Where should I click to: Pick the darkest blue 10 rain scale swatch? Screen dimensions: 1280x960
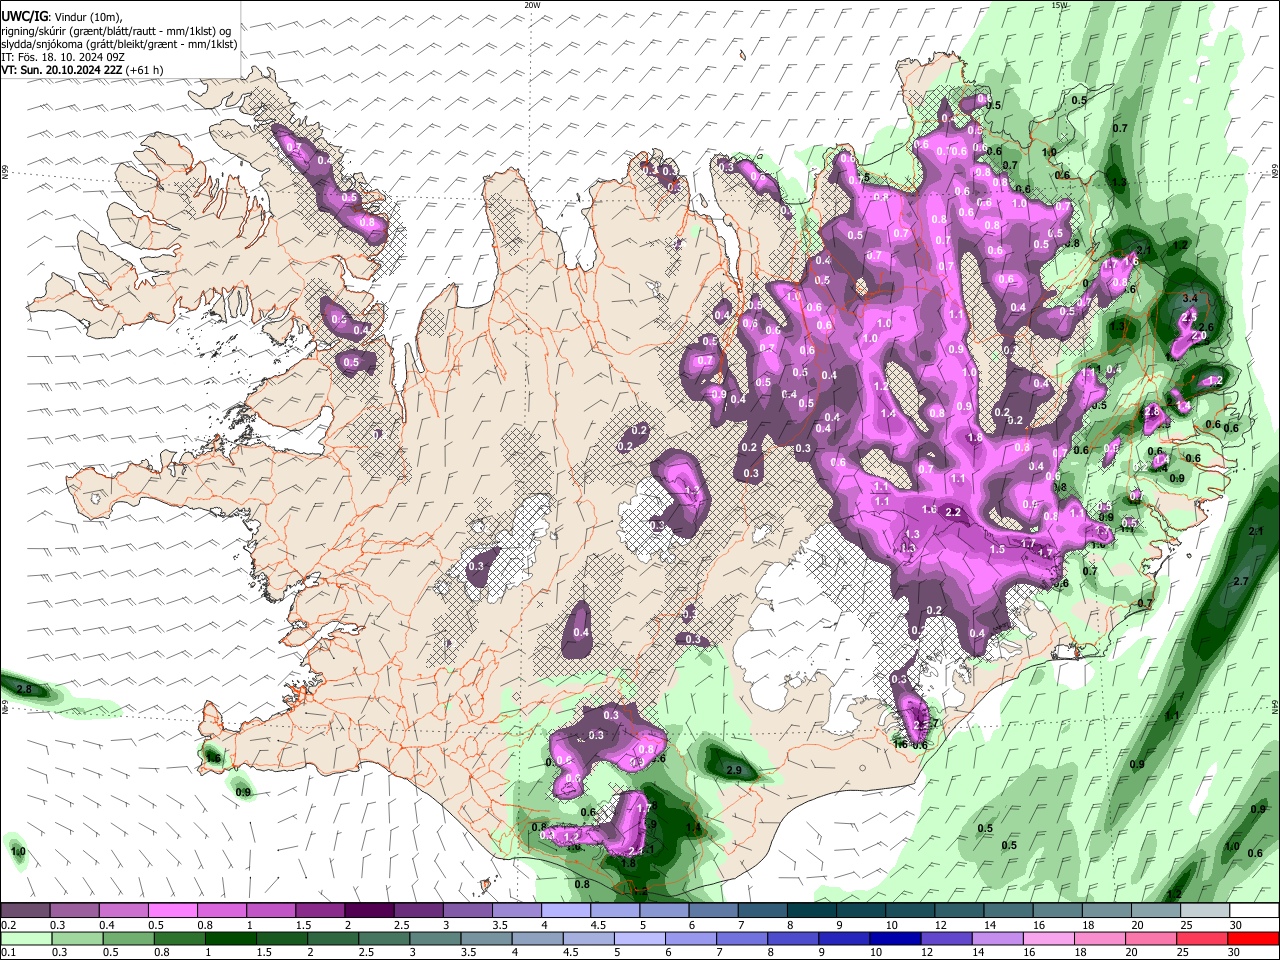point(895,938)
